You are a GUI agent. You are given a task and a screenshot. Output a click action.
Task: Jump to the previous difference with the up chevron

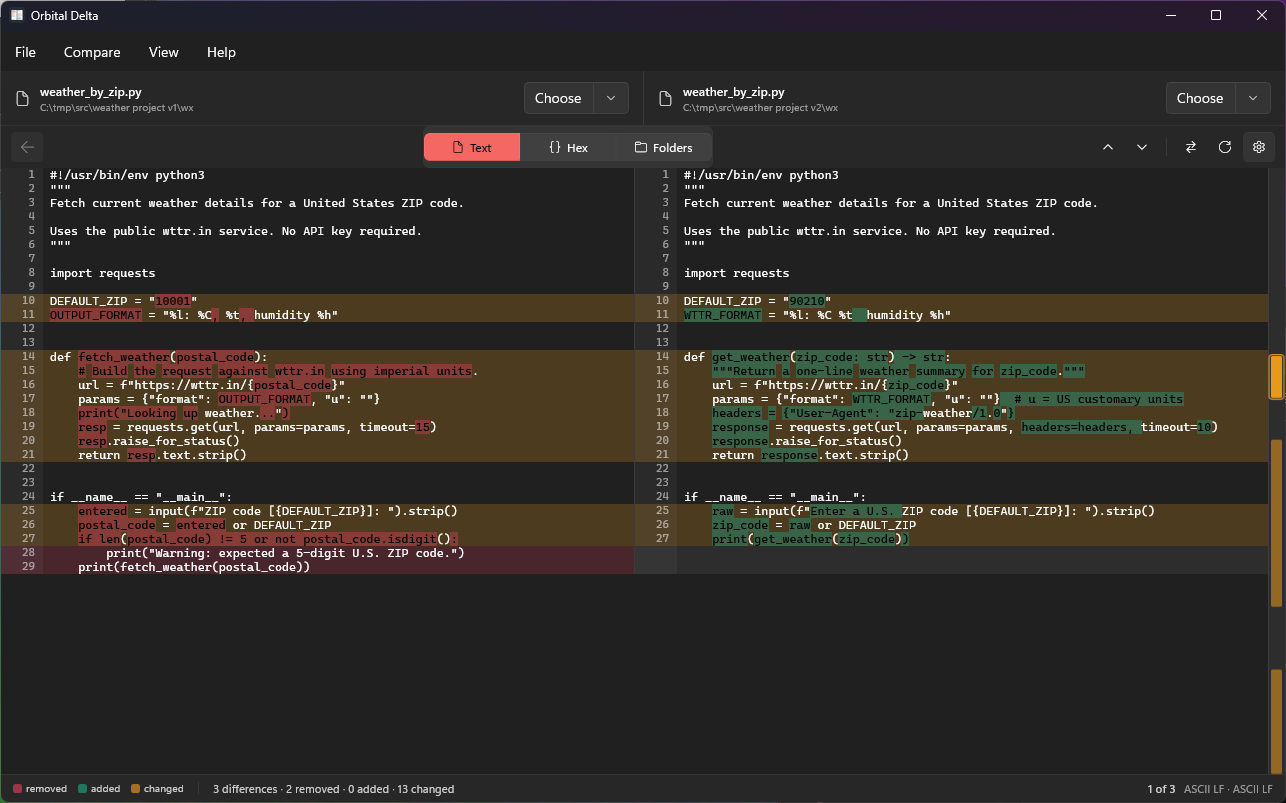click(x=1108, y=147)
